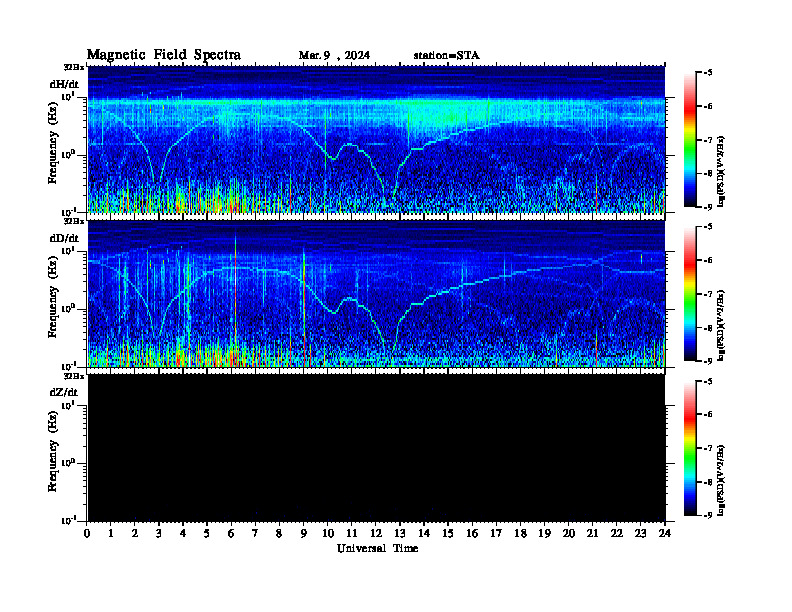
Task: Click hour tick label "1" on time axis
Action: 111,533
